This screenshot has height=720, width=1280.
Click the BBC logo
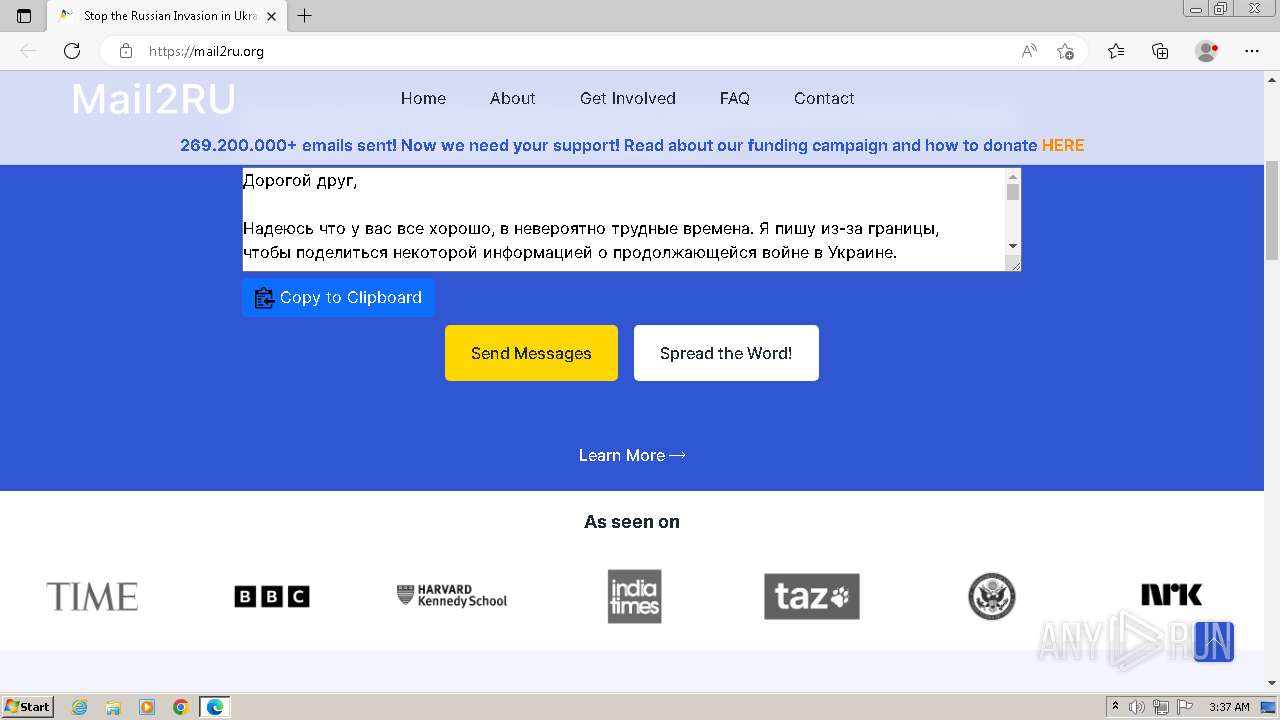pos(272,597)
